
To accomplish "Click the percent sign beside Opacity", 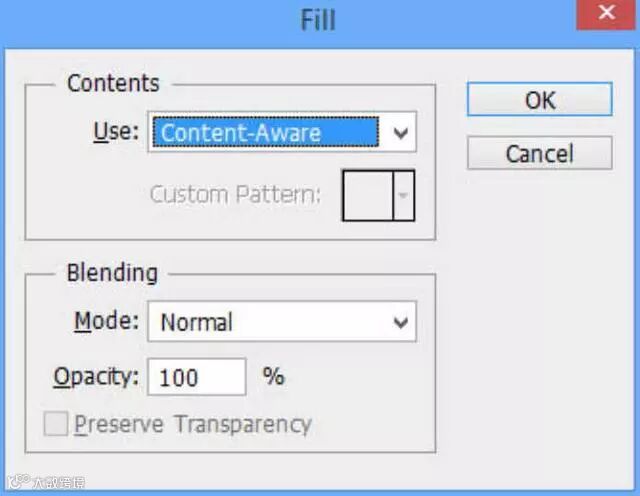I will (x=273, y=376).
